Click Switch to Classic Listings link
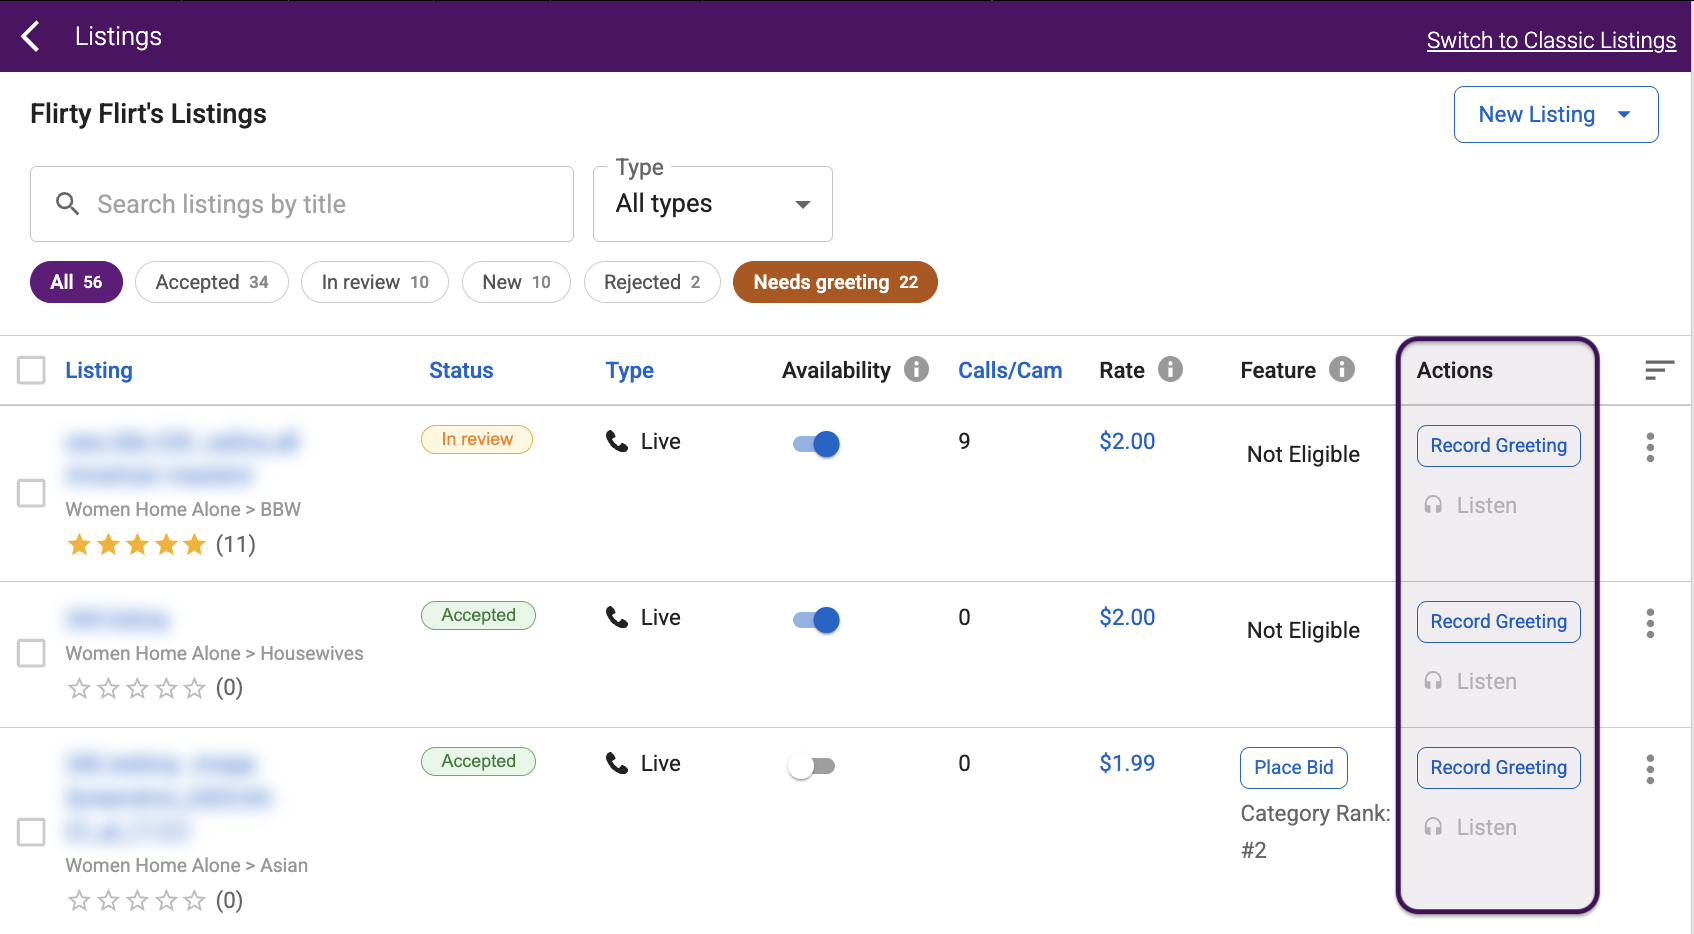1694x934 pixels. tap(1551, 40)
